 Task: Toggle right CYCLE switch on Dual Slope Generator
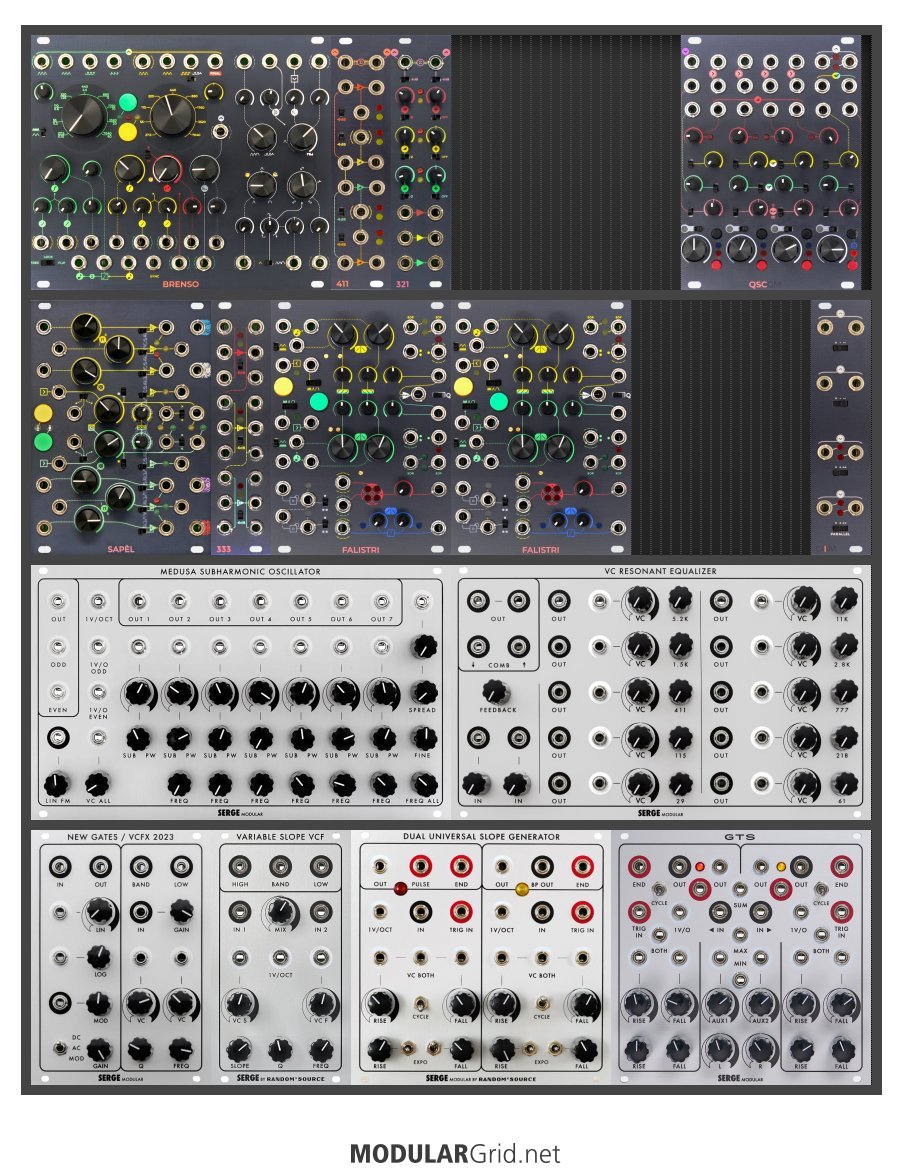pyautogui.click(x=542, y=1003)
